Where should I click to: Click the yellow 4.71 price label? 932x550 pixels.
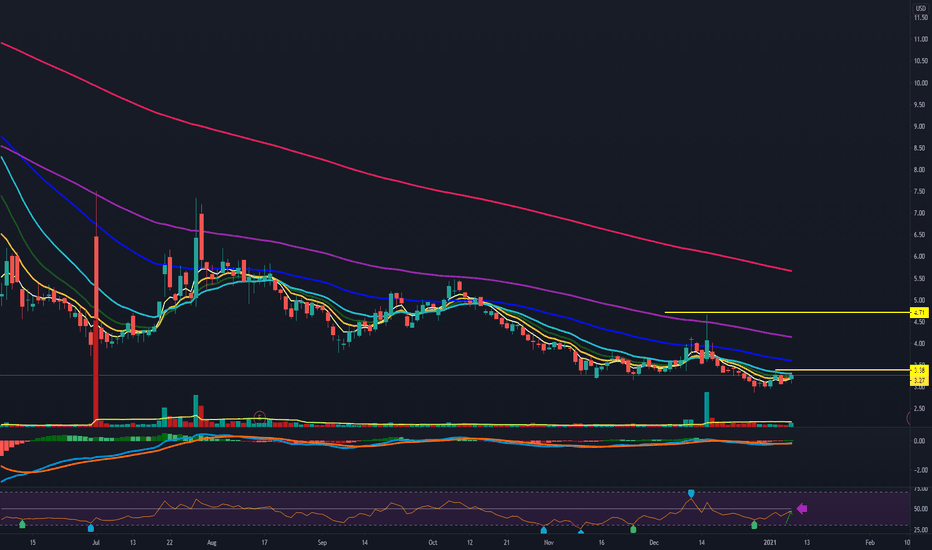[x=919, y=313]
